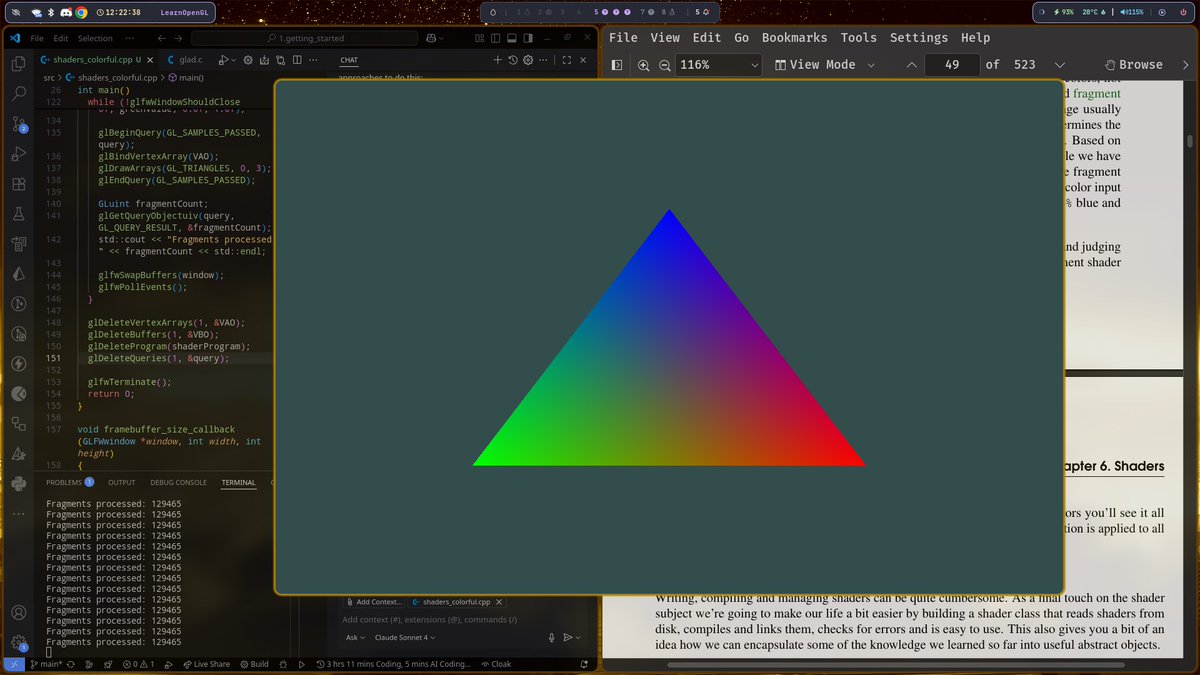
Task: Select the src breadcrumb segment
Action: pyautogui.click(x=49, y=77)
